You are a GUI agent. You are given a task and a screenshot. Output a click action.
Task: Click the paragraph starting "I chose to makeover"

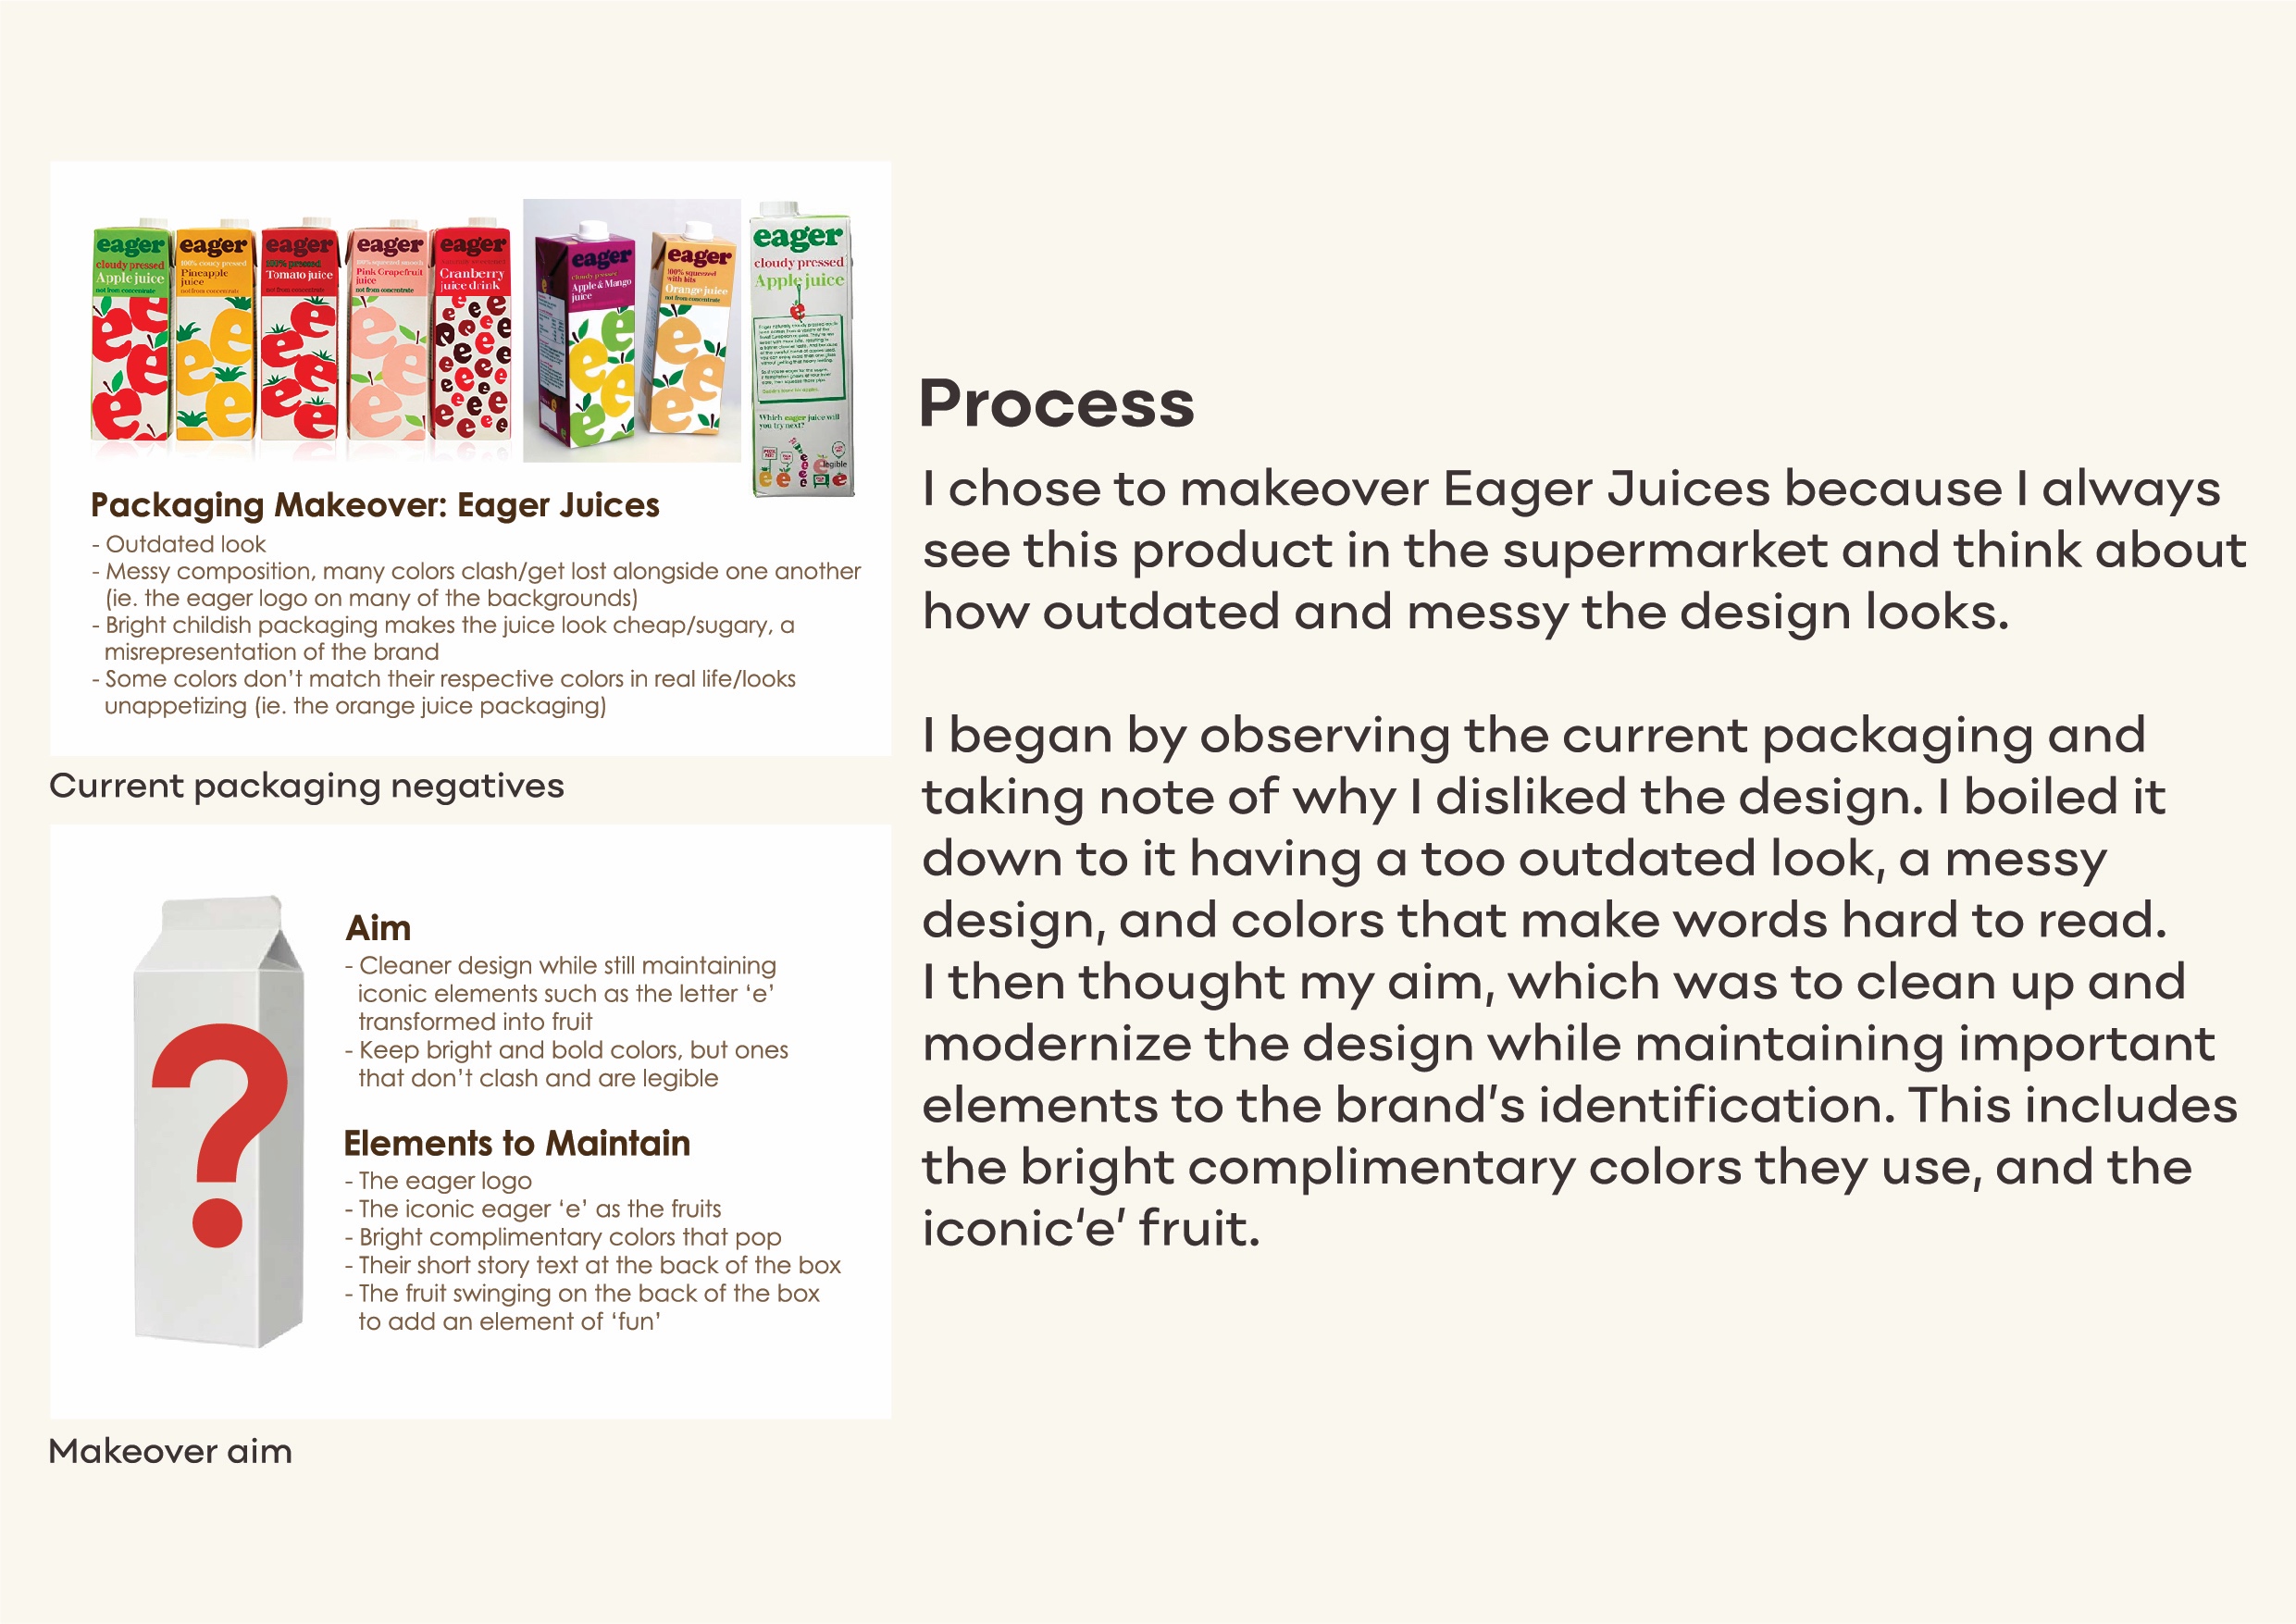1580,550
